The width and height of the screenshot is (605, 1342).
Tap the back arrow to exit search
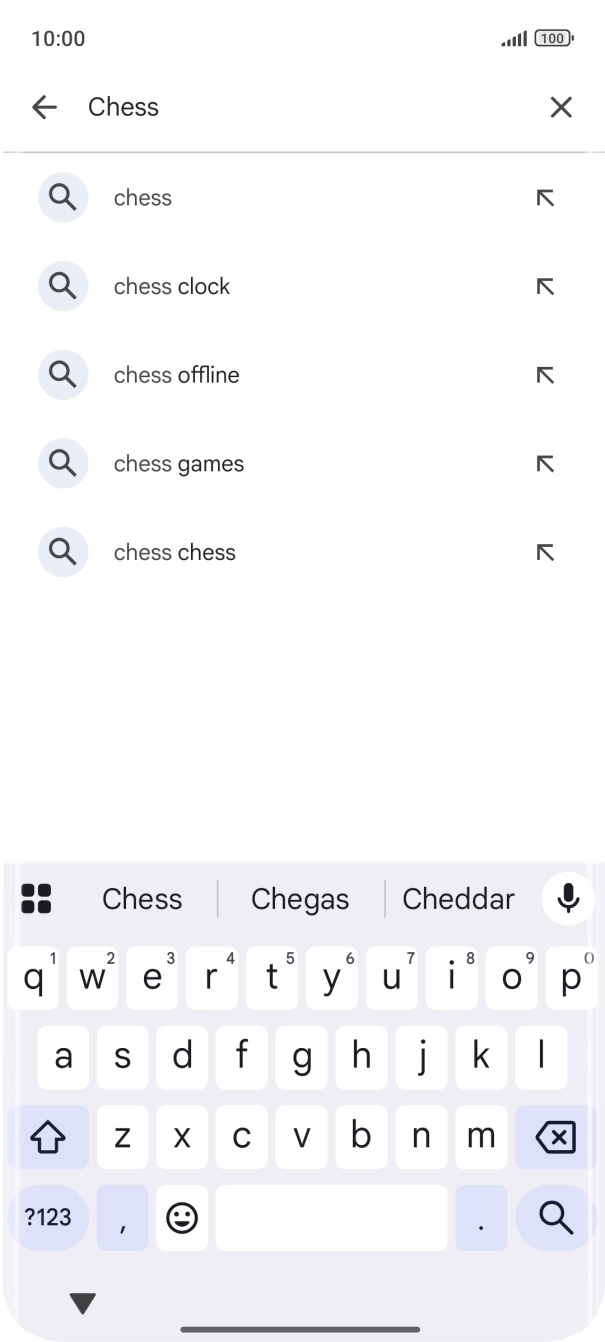pos(44,107)
